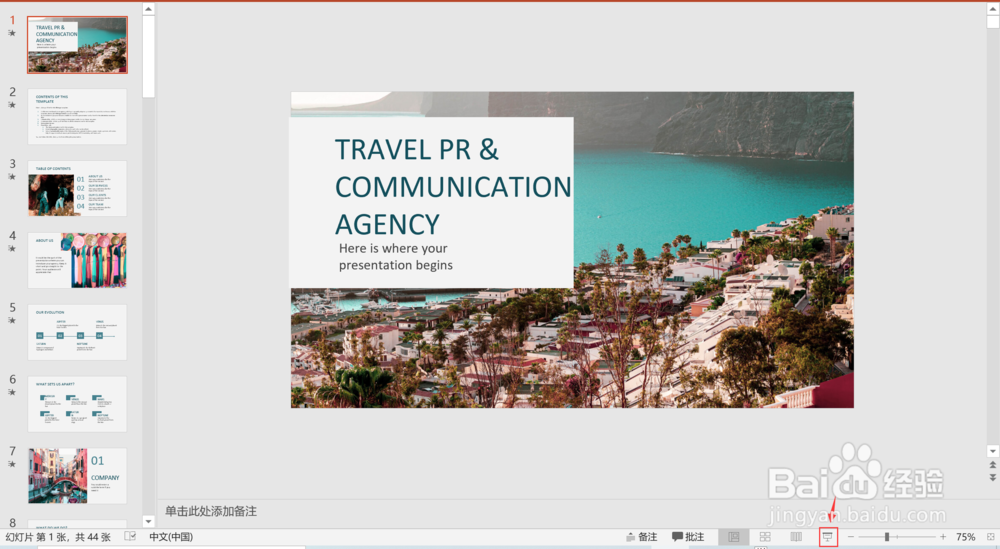The width and height of the screenshot is (1000, 549).
Task: Select slide 3 Table of Contents thumbnail
Action: pyautogui.click(x=77, y=188)
